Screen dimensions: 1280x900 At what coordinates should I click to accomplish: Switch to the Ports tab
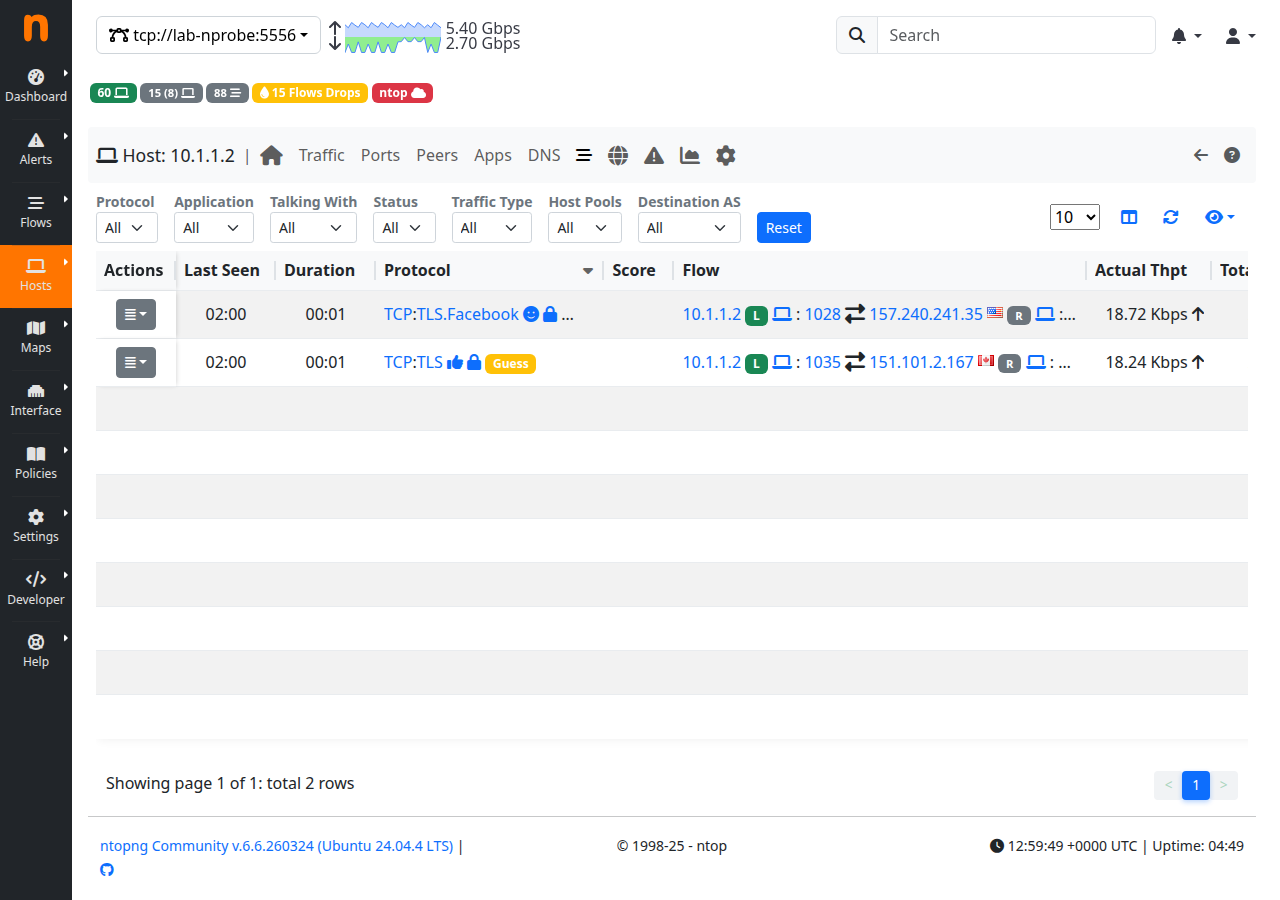[x=380, y=155]
